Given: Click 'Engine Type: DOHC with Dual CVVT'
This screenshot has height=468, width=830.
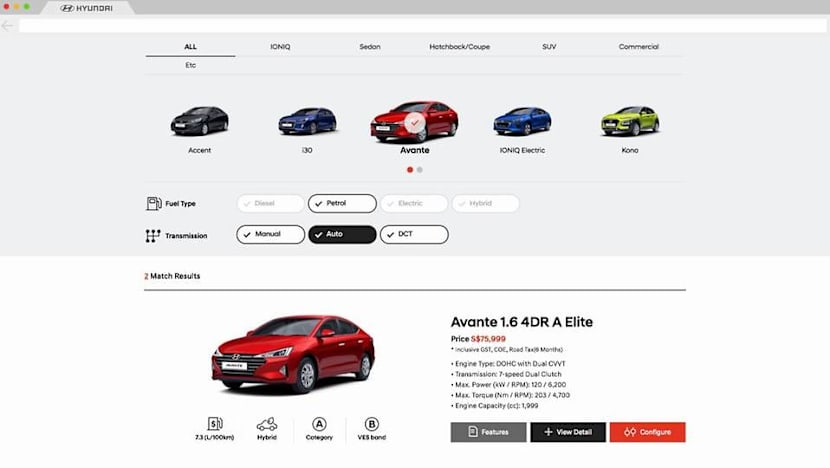Looking at the screenshot, I should [510, 364].
